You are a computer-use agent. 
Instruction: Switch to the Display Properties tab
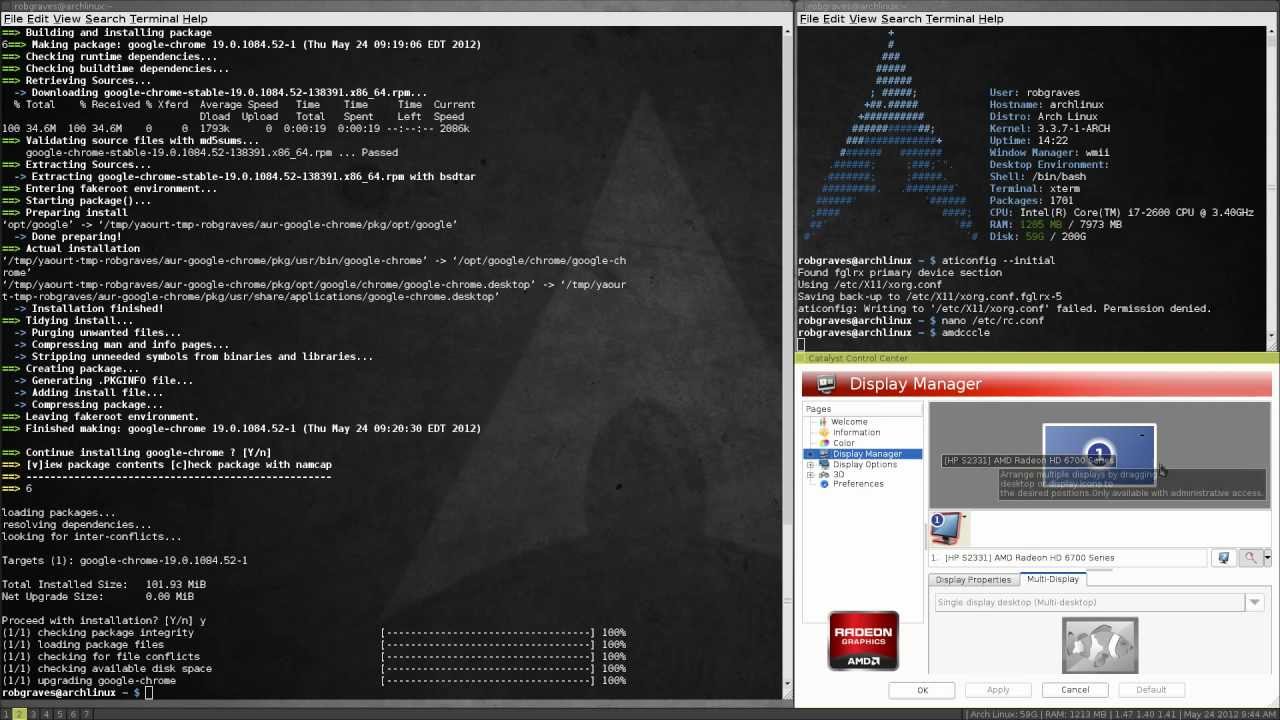tap(974, 580)
